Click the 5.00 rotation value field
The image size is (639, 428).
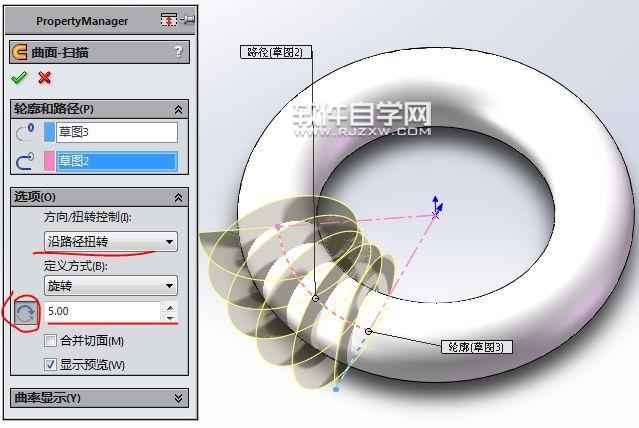click(x=104, y=311)
